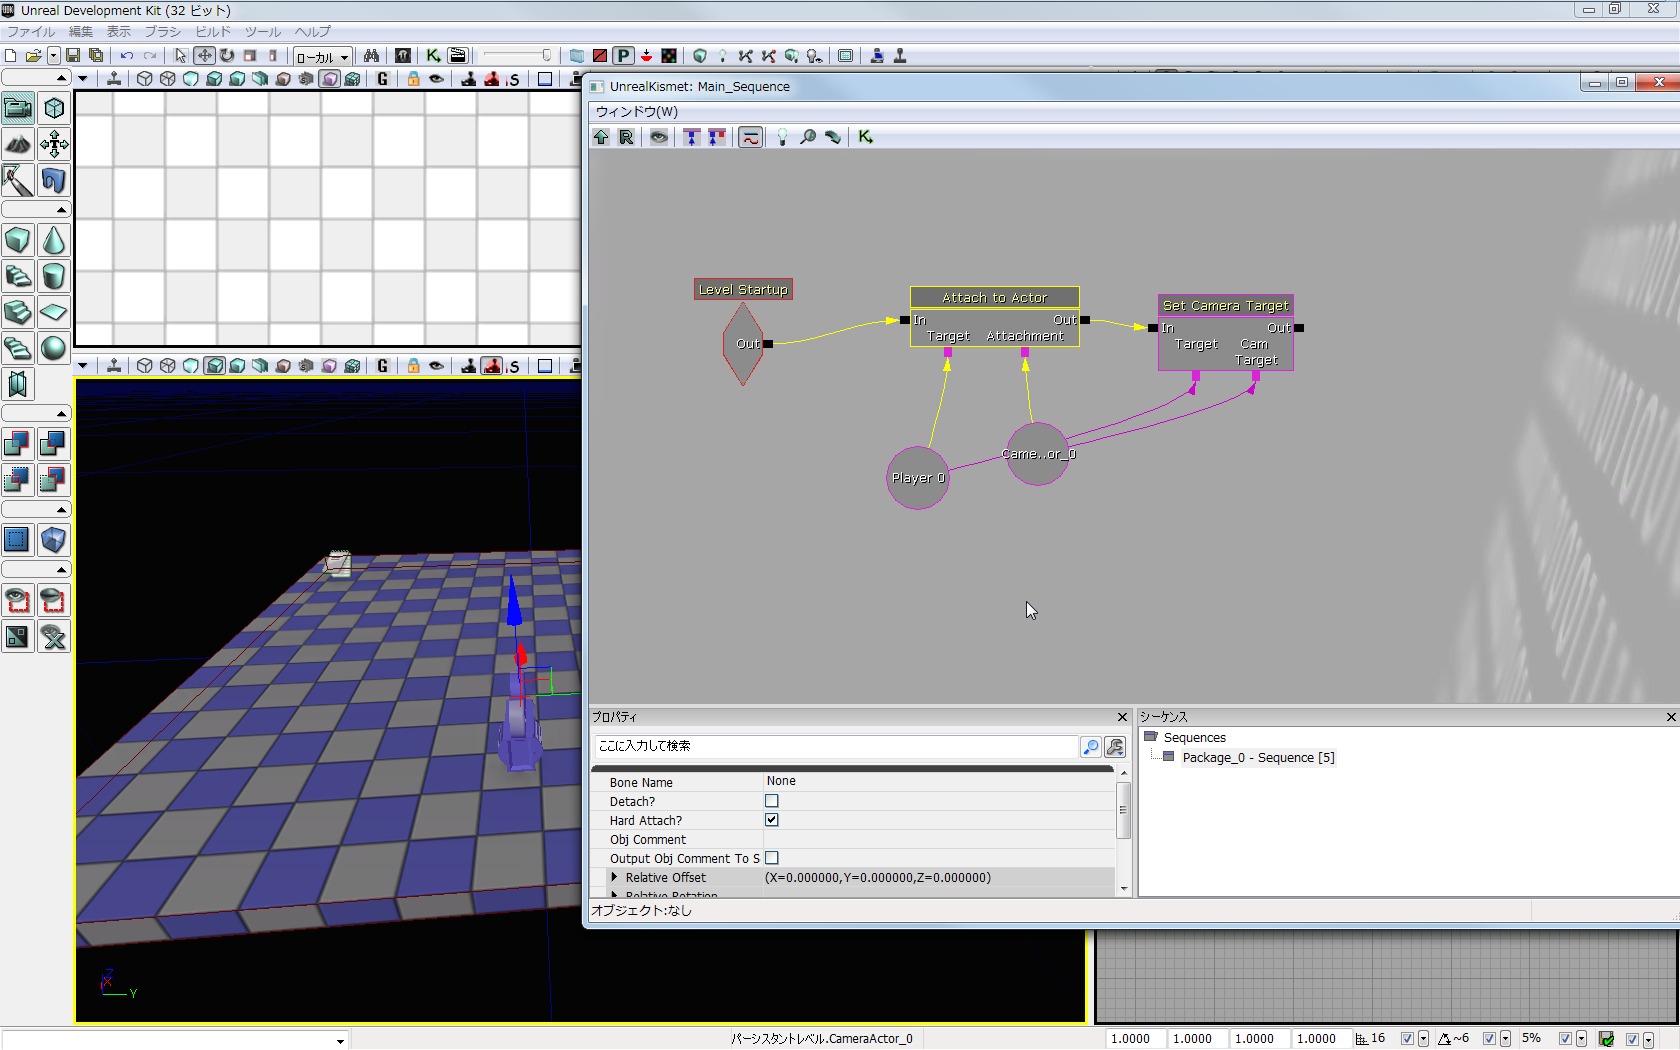Click the hide unused connectors eye icon
The width and height of the screenshot is (1680, 1050).
coord(659,137)
